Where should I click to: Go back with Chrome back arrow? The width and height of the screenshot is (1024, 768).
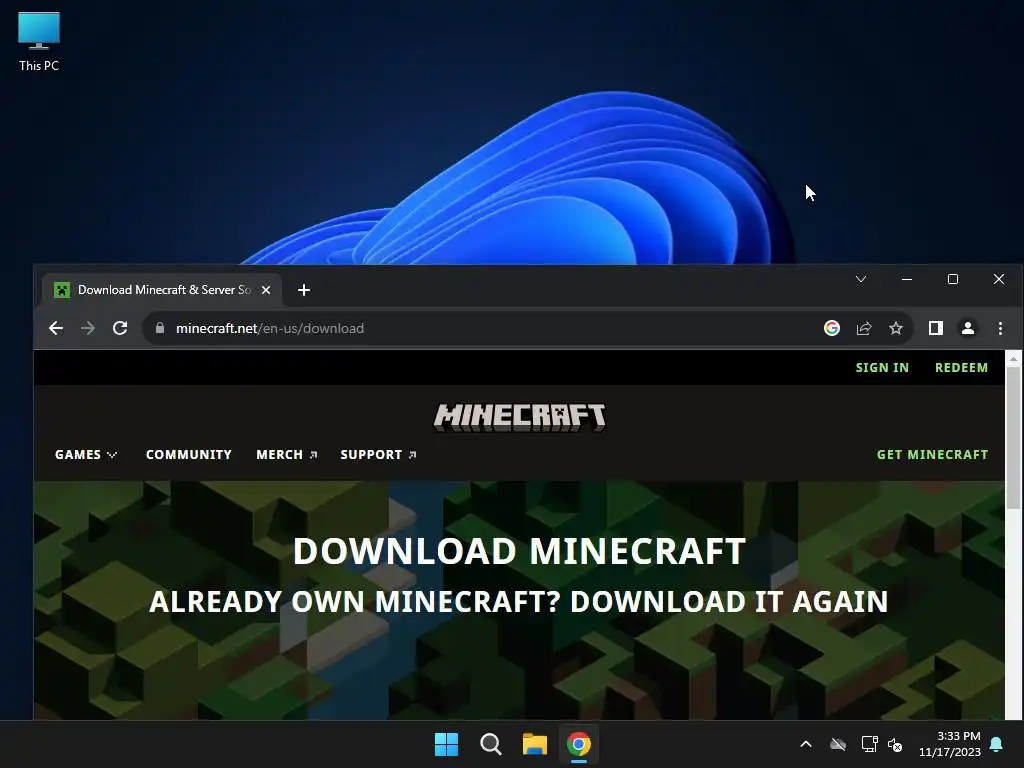pos(56,328)
